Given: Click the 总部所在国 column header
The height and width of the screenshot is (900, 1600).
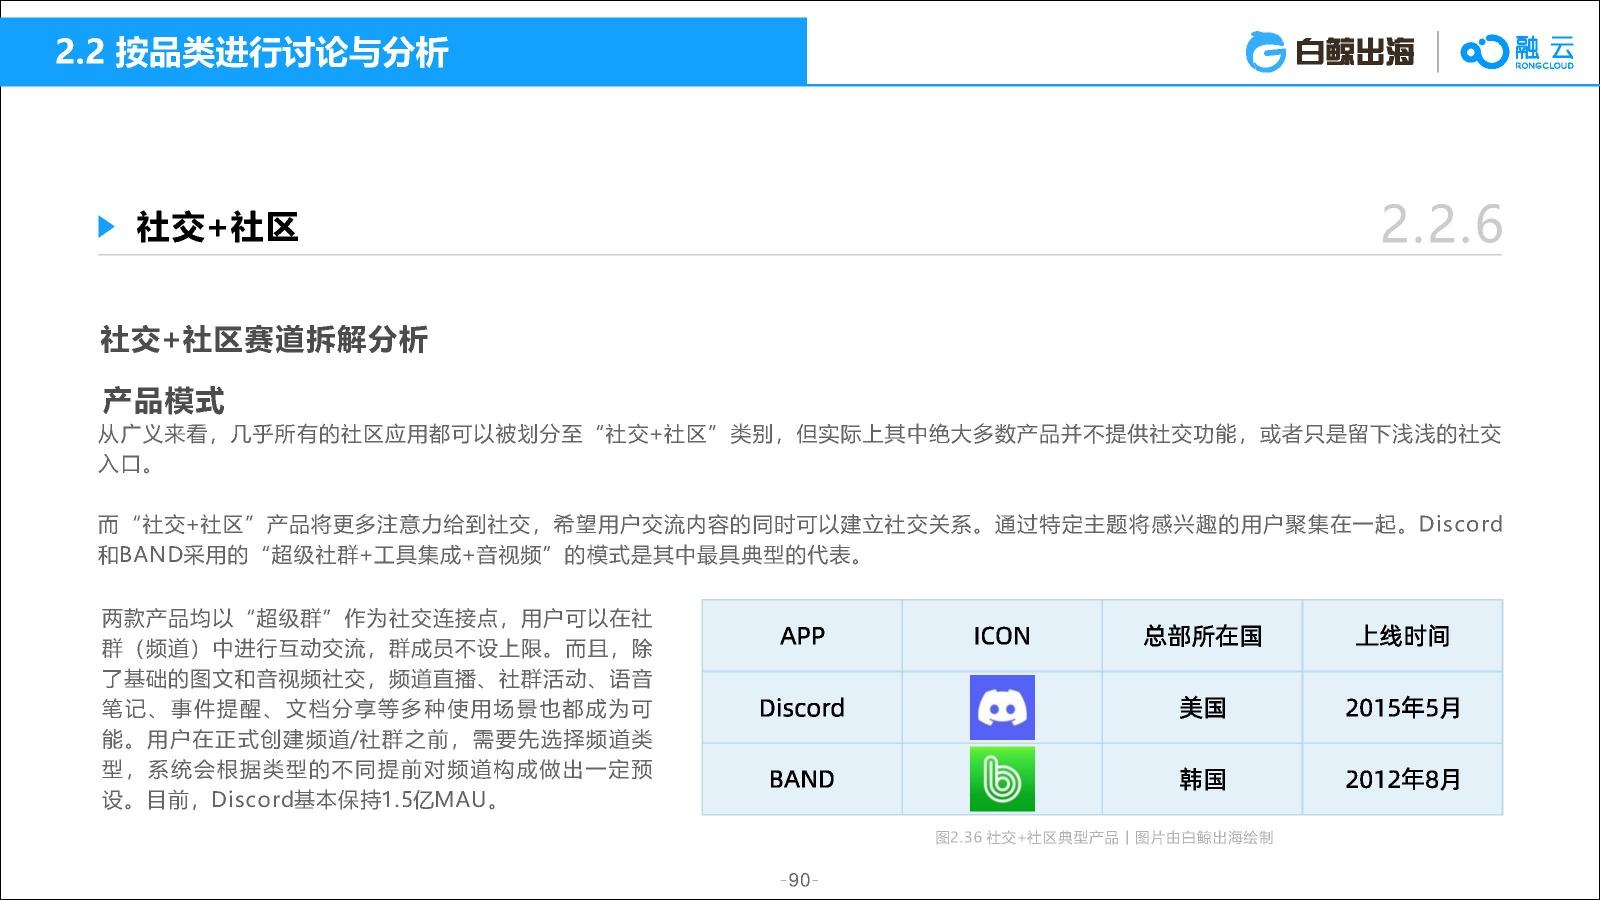Looking at the screenshot, I should [x=1202, y=636].
